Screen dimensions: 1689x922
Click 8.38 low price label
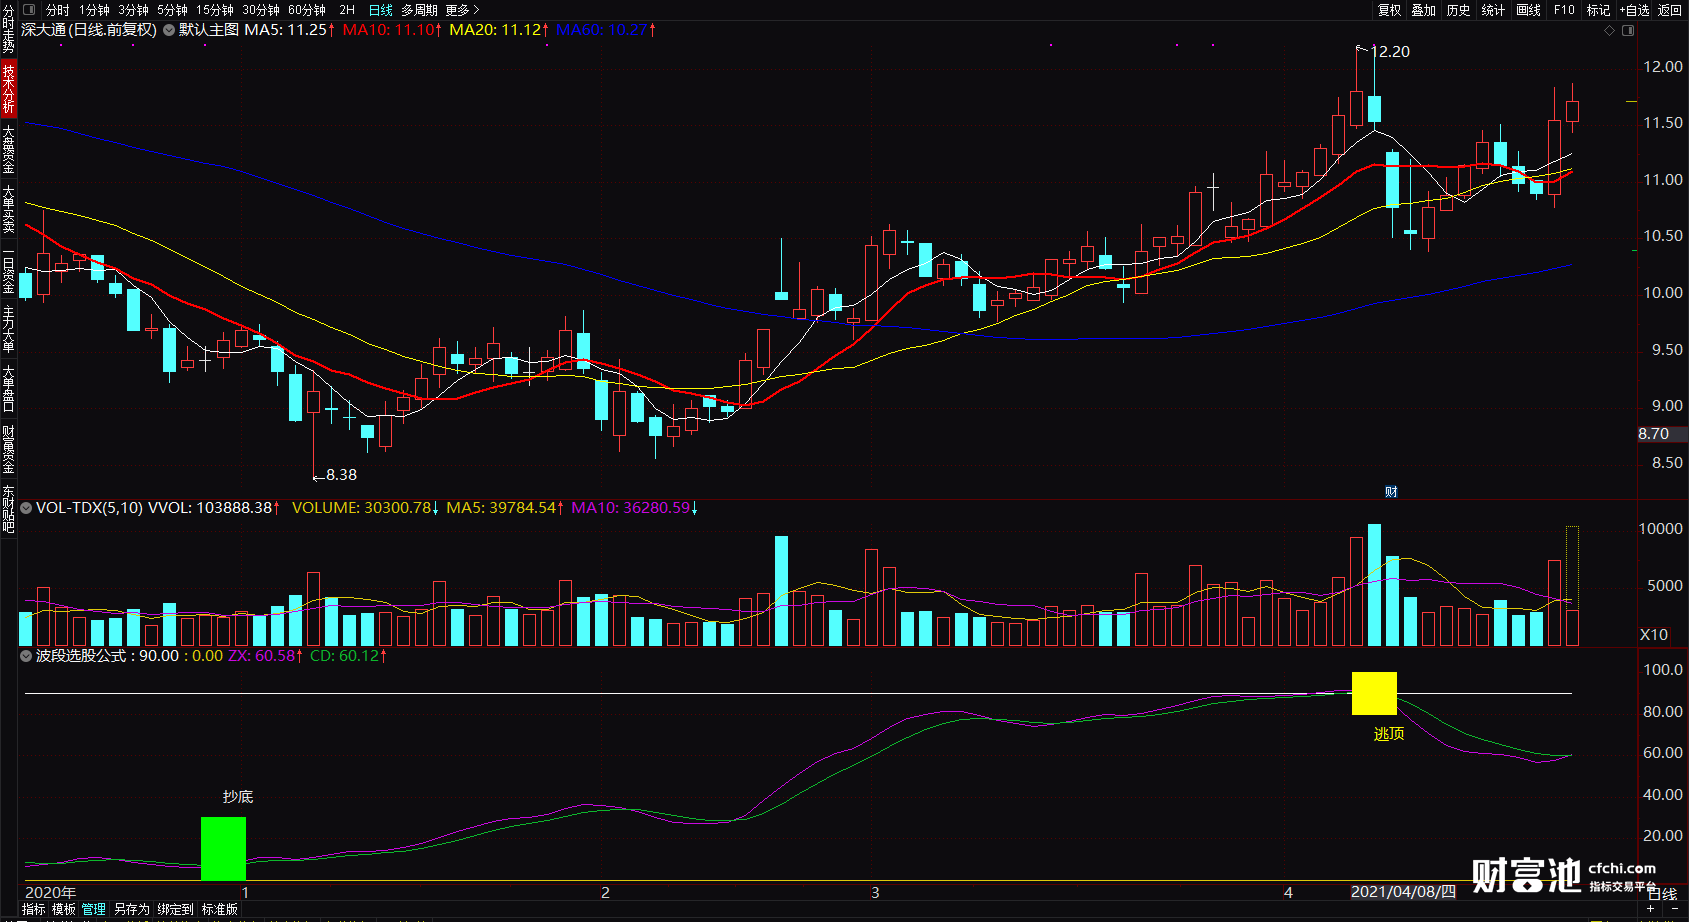point(341,475)
